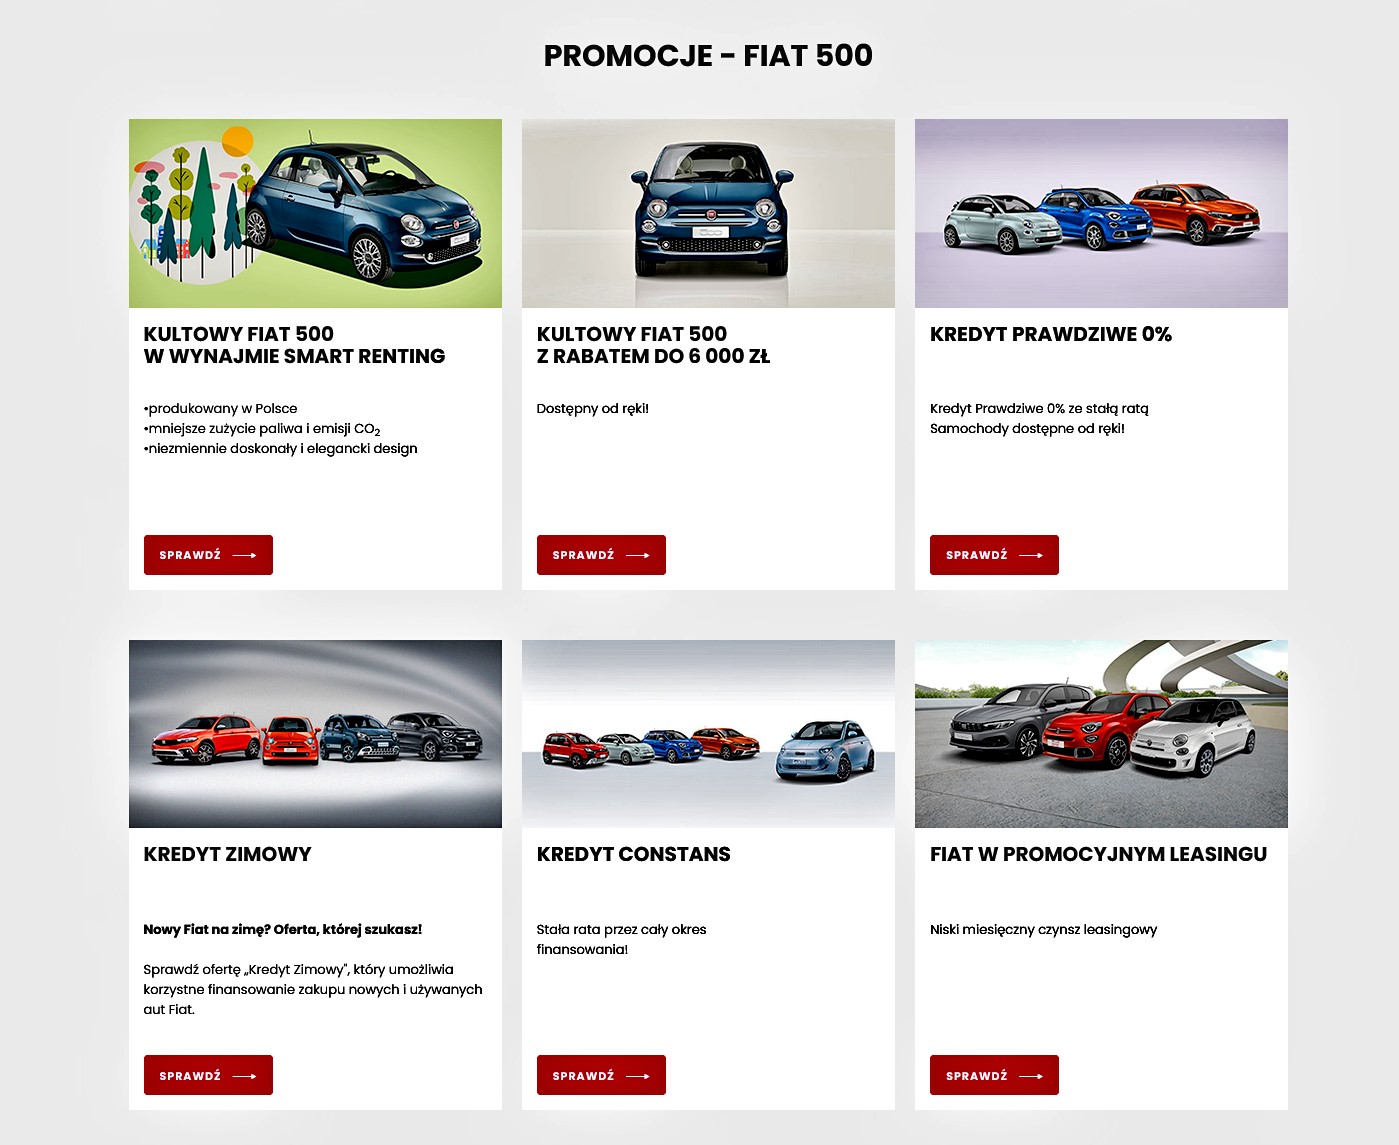The width and height of the screenshot is (1399, 1145).
Task: Click Sprawdź button under 6 000 zł rabat offer
Action: [x=601, y=555]
